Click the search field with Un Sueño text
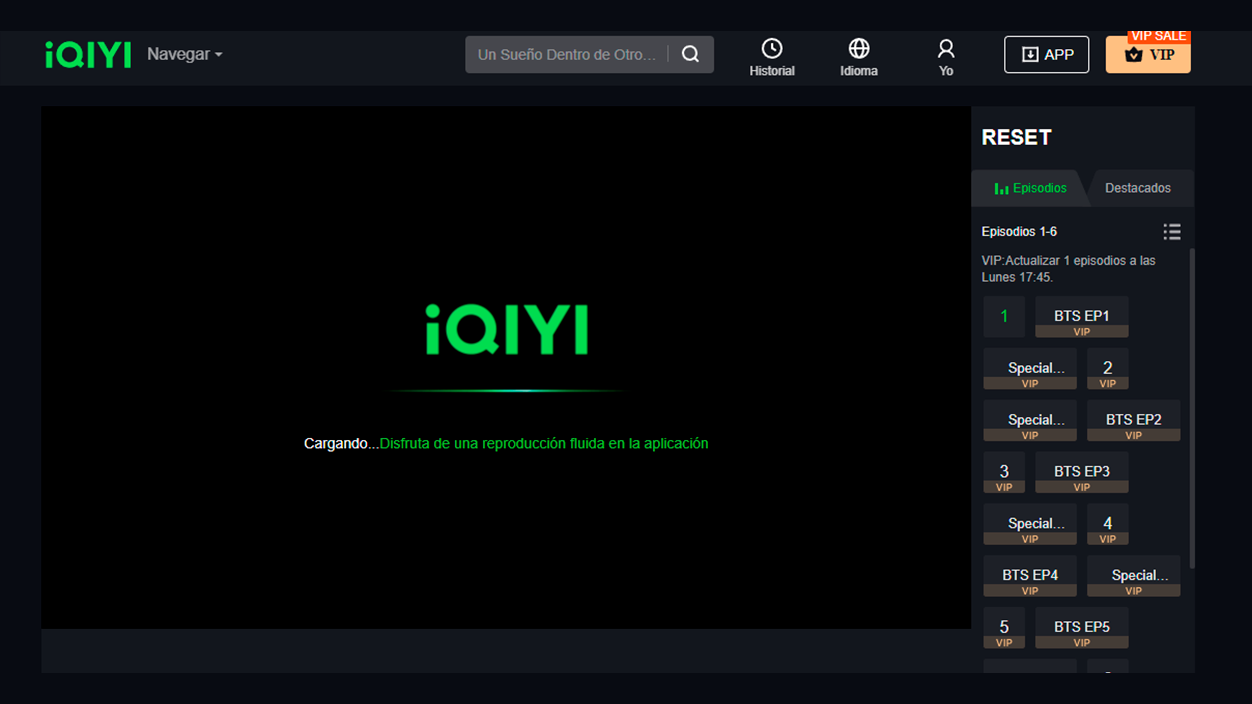This screenshot has height=704, width=1252. pyautogui.click(x=567, y=55)
